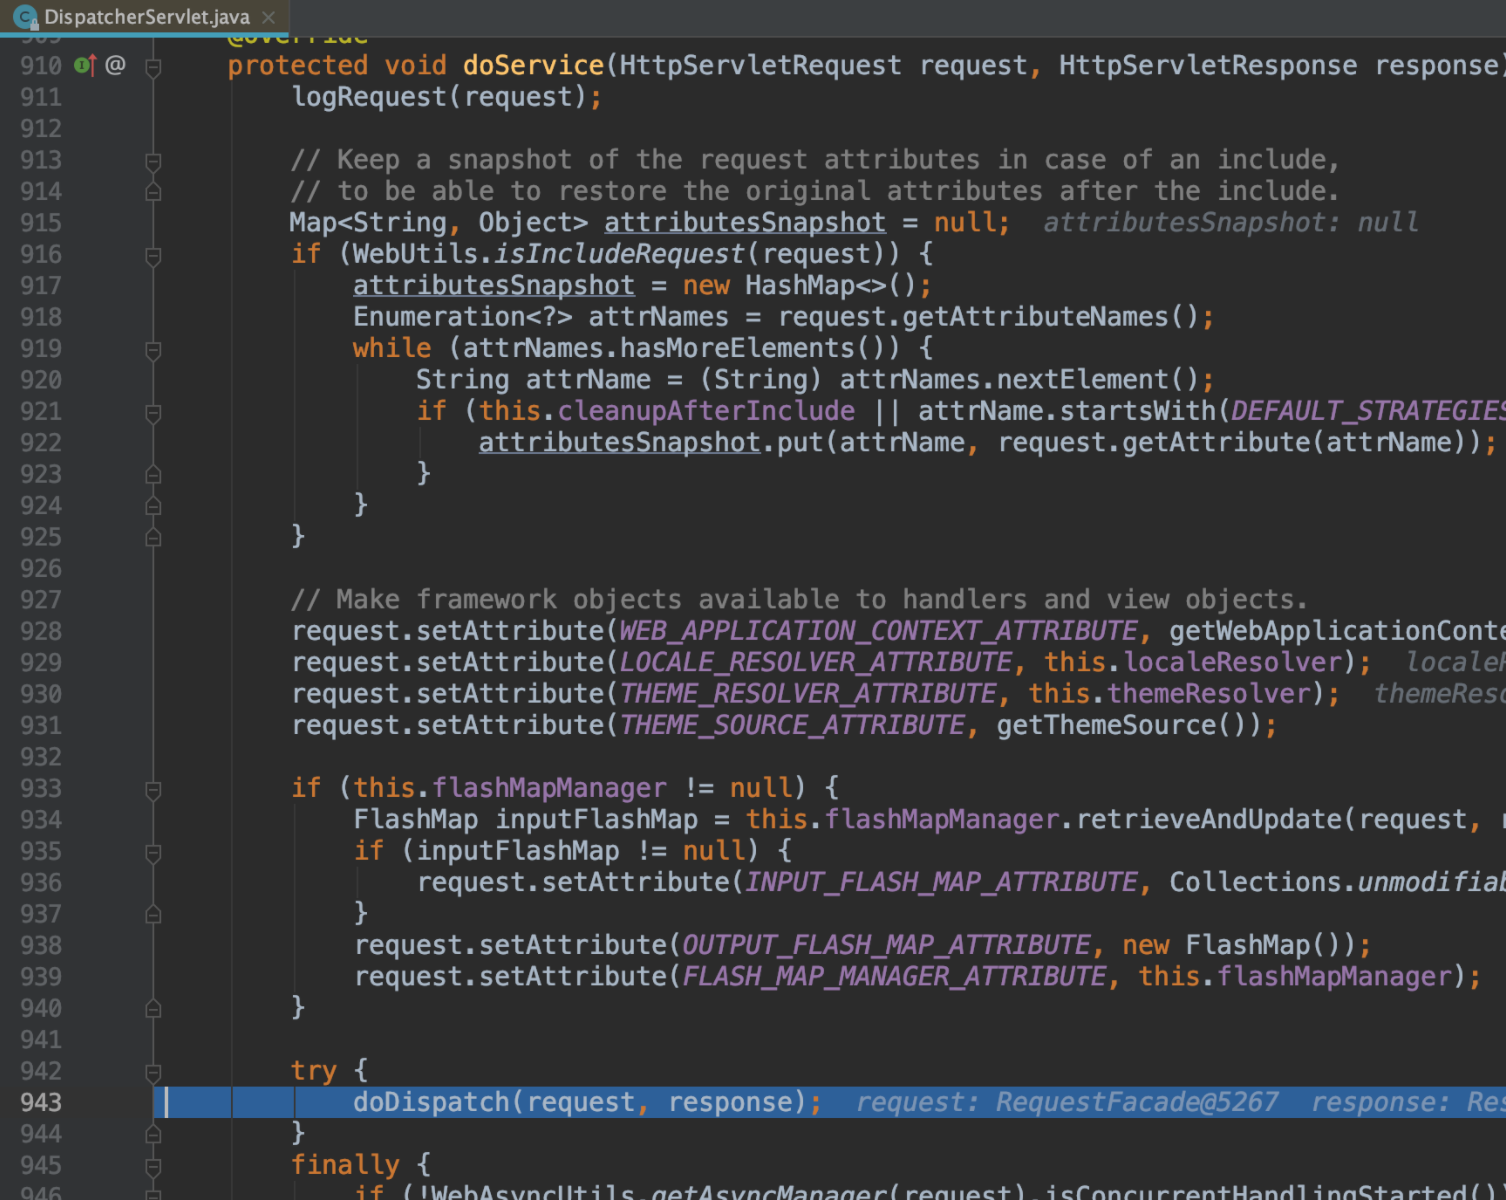Collapse the while loop block at line 919
Image resolution: width=1506 pixels, height=1200 pixels.
[153, 350]
